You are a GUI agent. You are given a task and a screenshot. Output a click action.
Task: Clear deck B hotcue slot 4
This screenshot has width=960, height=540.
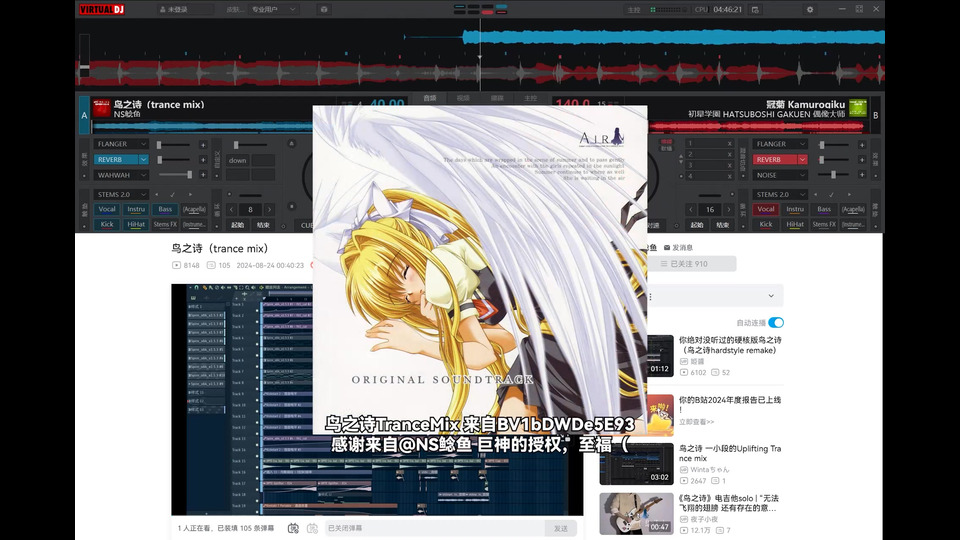click(x=729, y=176)
